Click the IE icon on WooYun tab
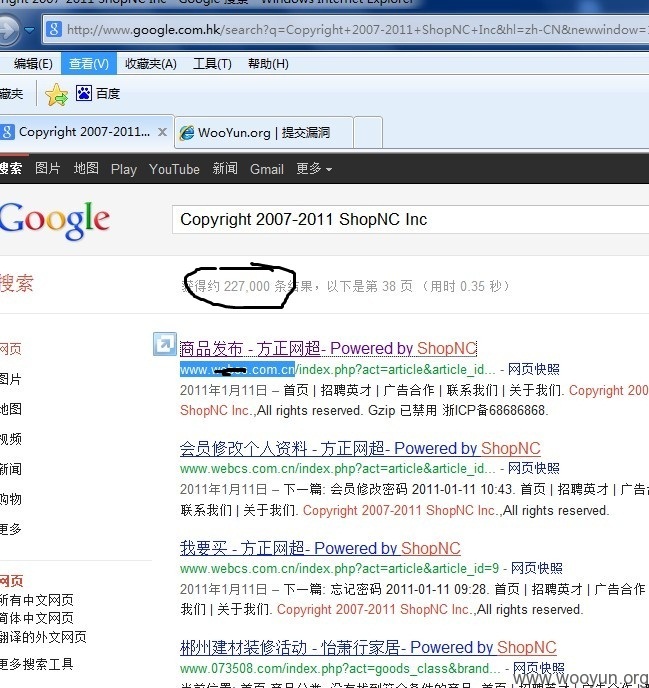 [x=186, y=133]
